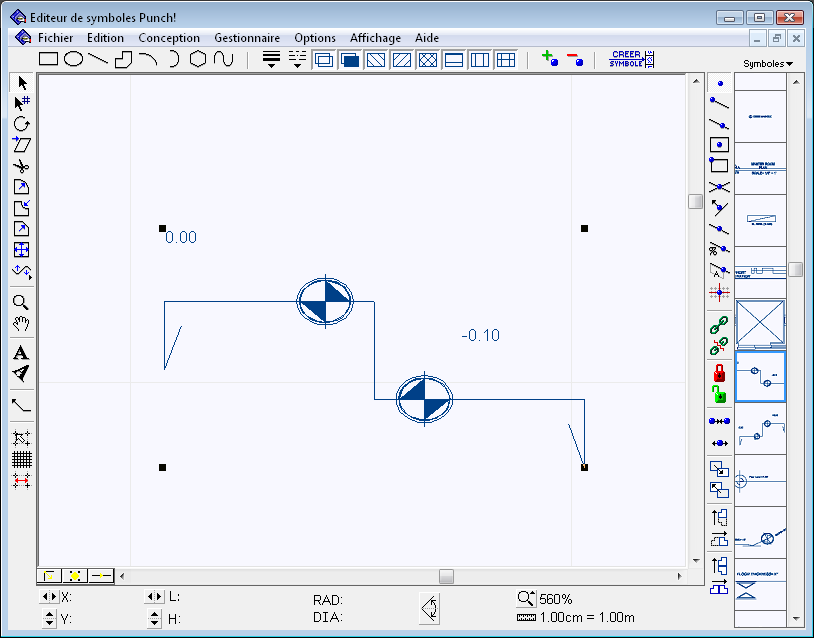Step the L length stepper
Image resolution: width=814 pixels, height=638 pixels.
click(154, 596)
